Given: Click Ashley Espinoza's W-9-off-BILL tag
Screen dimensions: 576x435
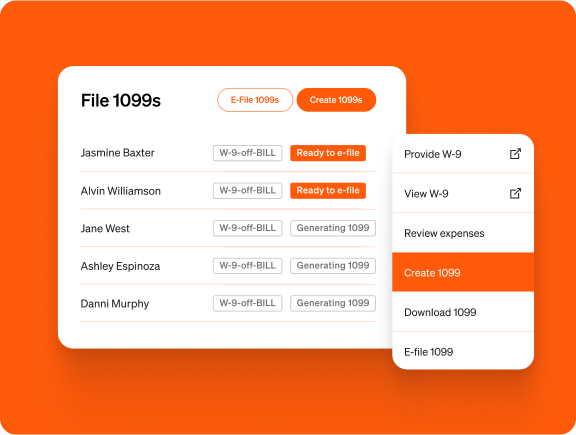Looking at the screenshot, I should tap(248, 265).
